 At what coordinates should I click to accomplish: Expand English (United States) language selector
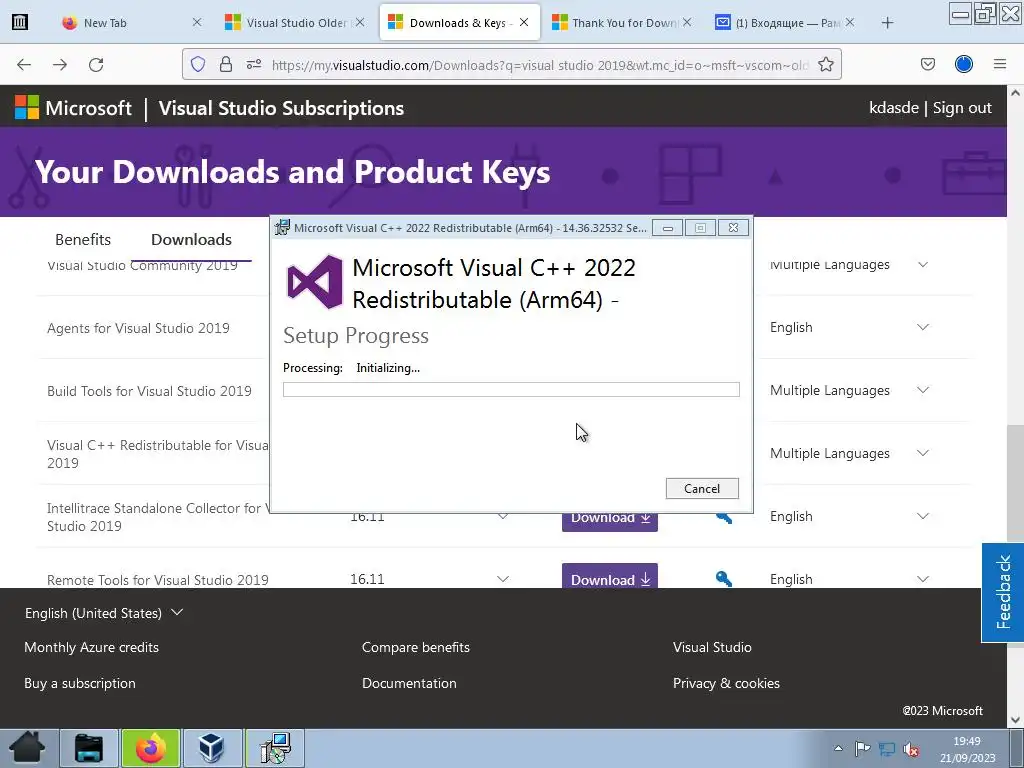(104, 613)
